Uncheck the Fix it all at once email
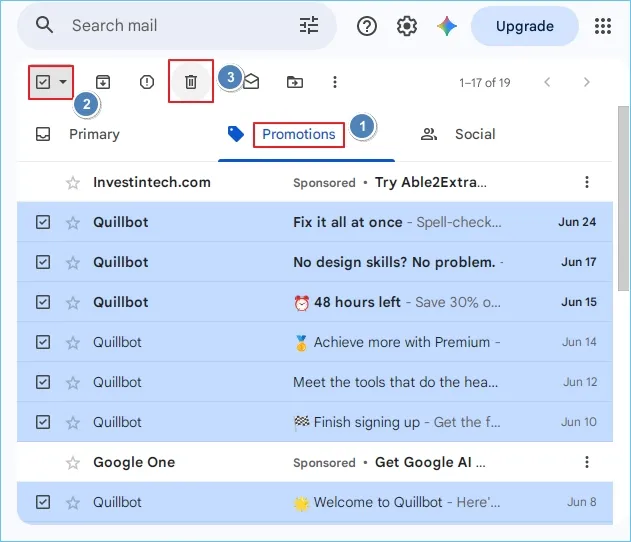This screenshot has width=631, height=542. (x=43, y=222)
